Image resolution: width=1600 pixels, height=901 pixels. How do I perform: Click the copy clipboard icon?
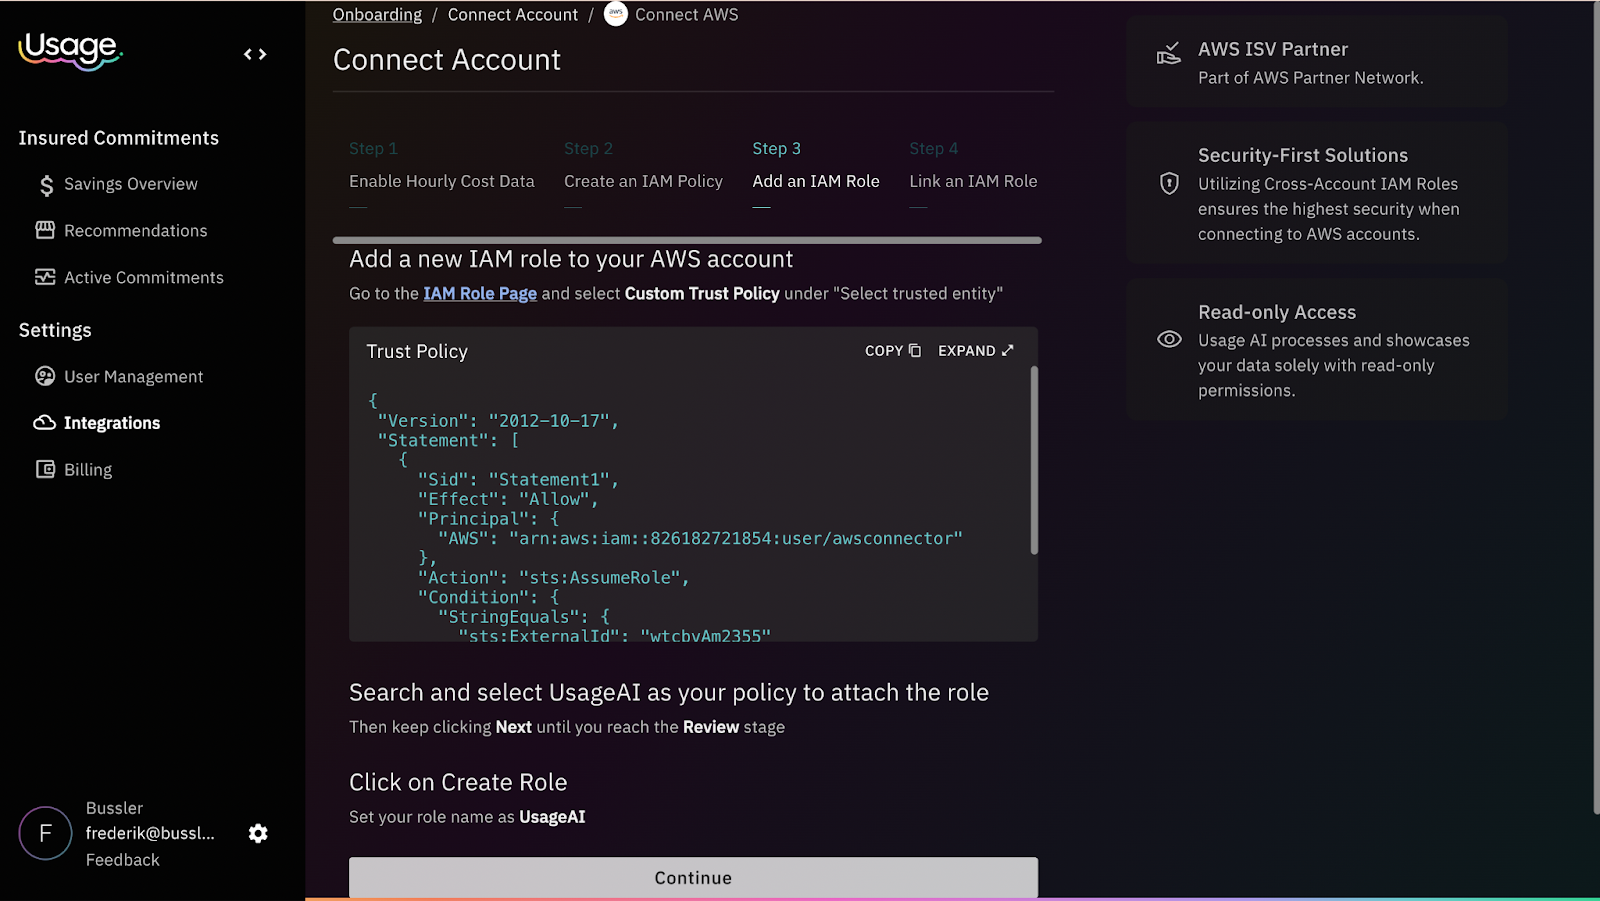coord(914,350)
